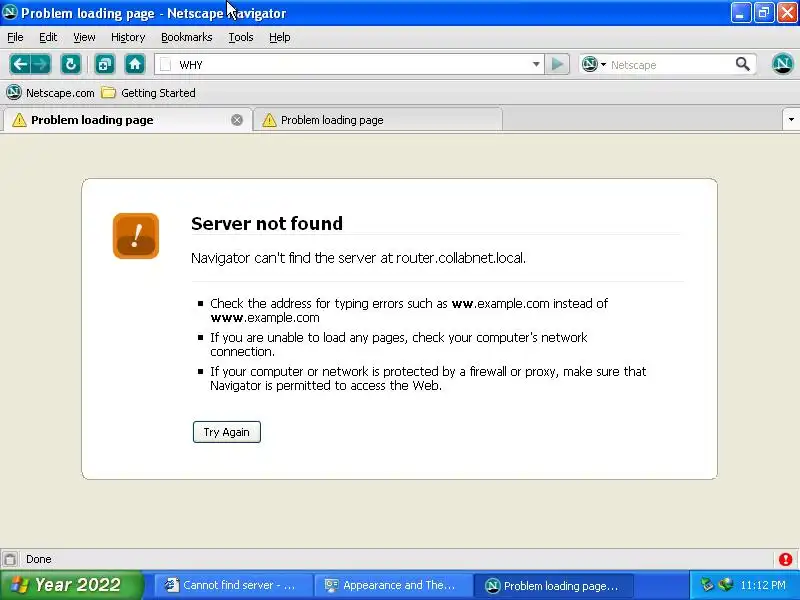Viewport: 800px width, 600px height.
Task: Click the Try Again button
Action: coord(227,432)
